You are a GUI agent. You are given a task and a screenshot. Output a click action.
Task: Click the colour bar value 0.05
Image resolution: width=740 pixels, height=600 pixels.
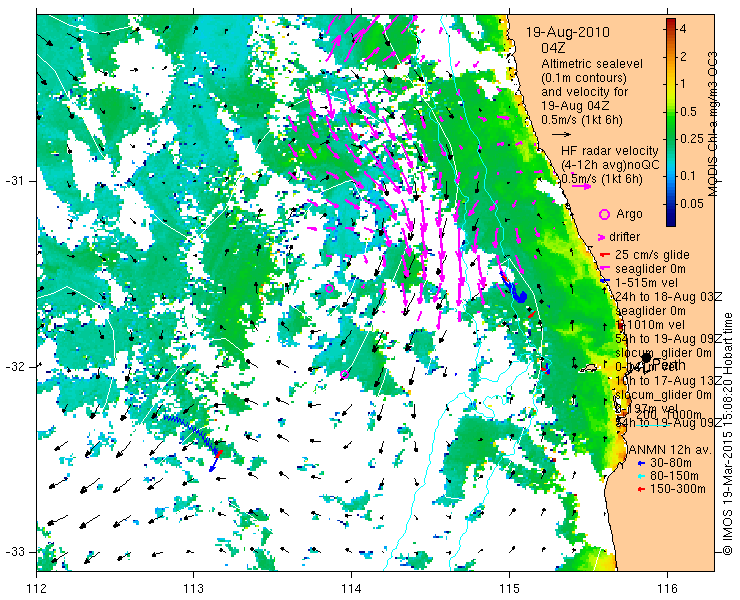[691, 204]
